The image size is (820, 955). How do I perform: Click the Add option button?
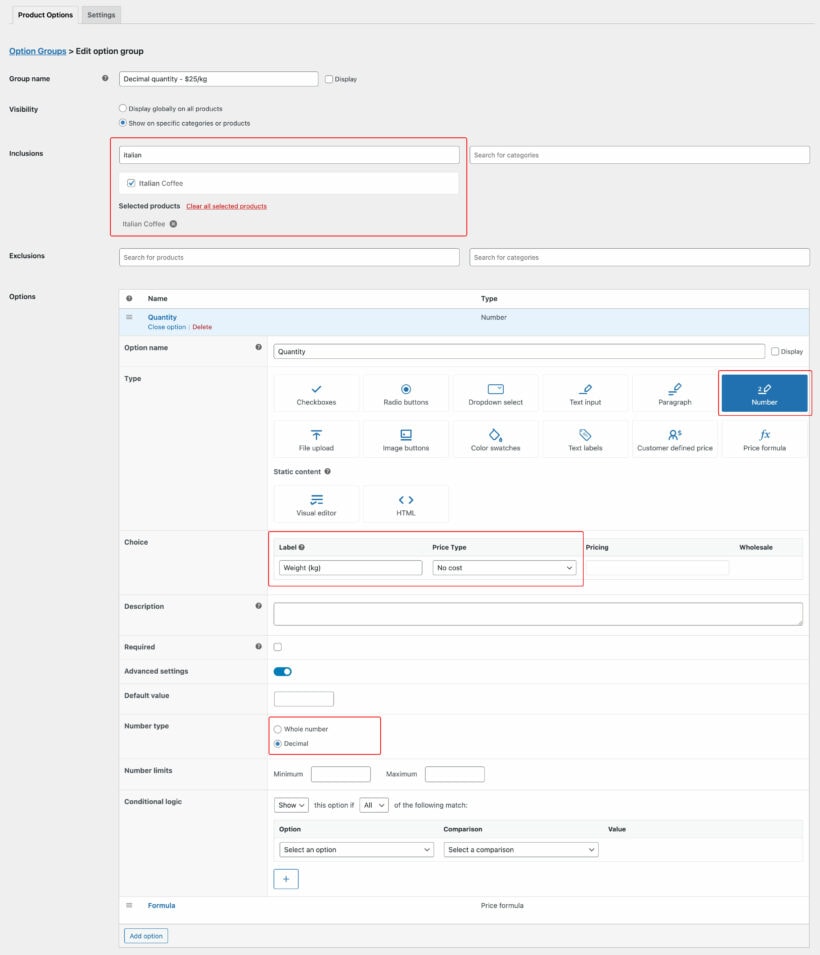[146, 935]
